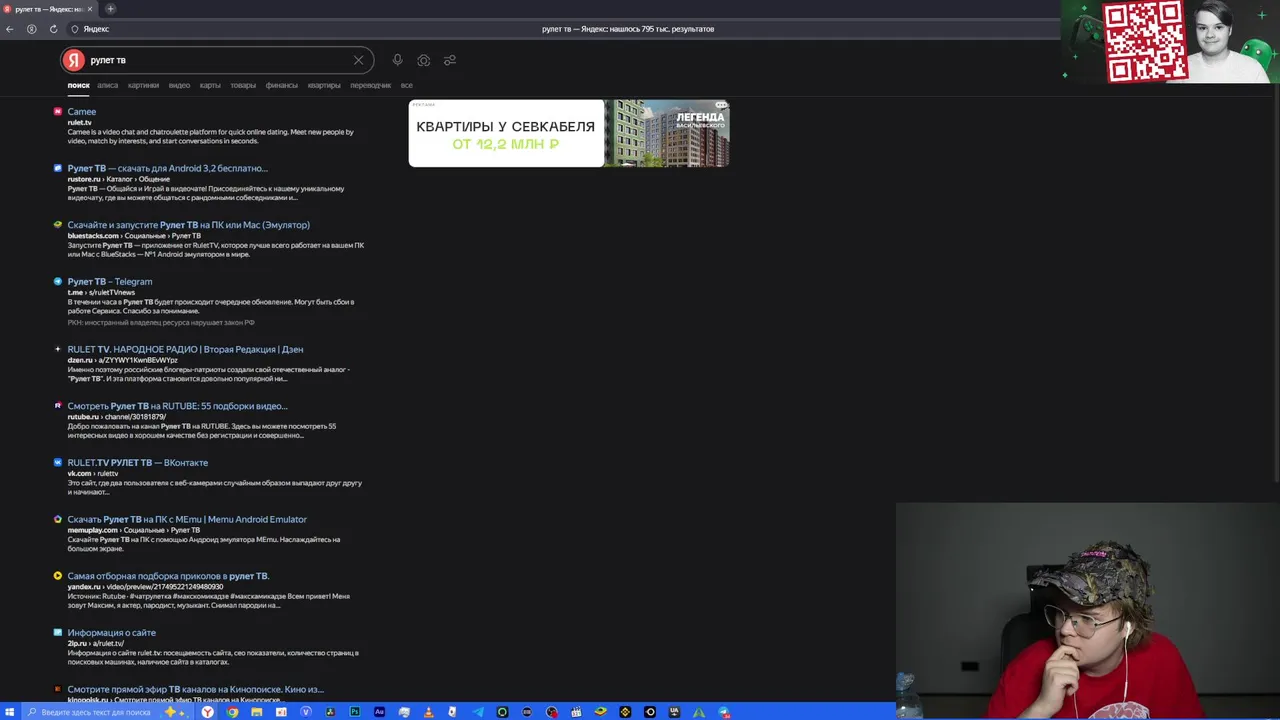Switch to the карты search tab
Screen dimensions: 1280x720
tap(210, 85)
